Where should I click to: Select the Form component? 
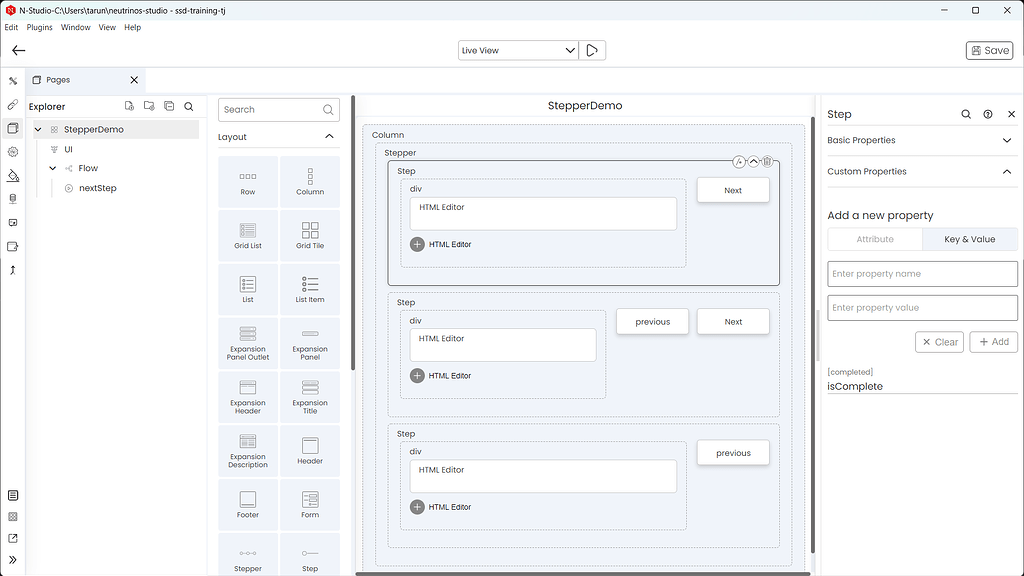[x=310, y=505]
